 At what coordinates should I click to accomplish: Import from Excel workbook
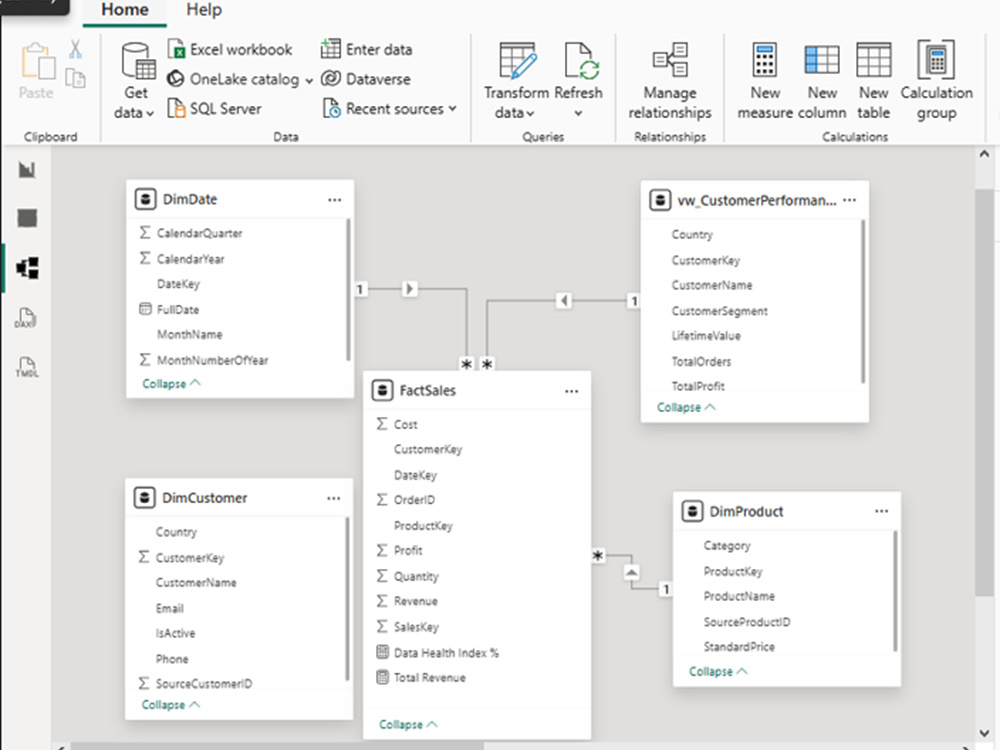230,49
